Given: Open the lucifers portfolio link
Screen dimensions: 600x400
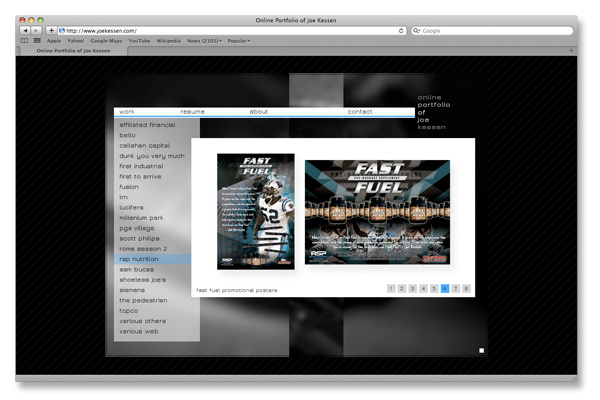Looking at the screenshot, I should pos(131,207).
